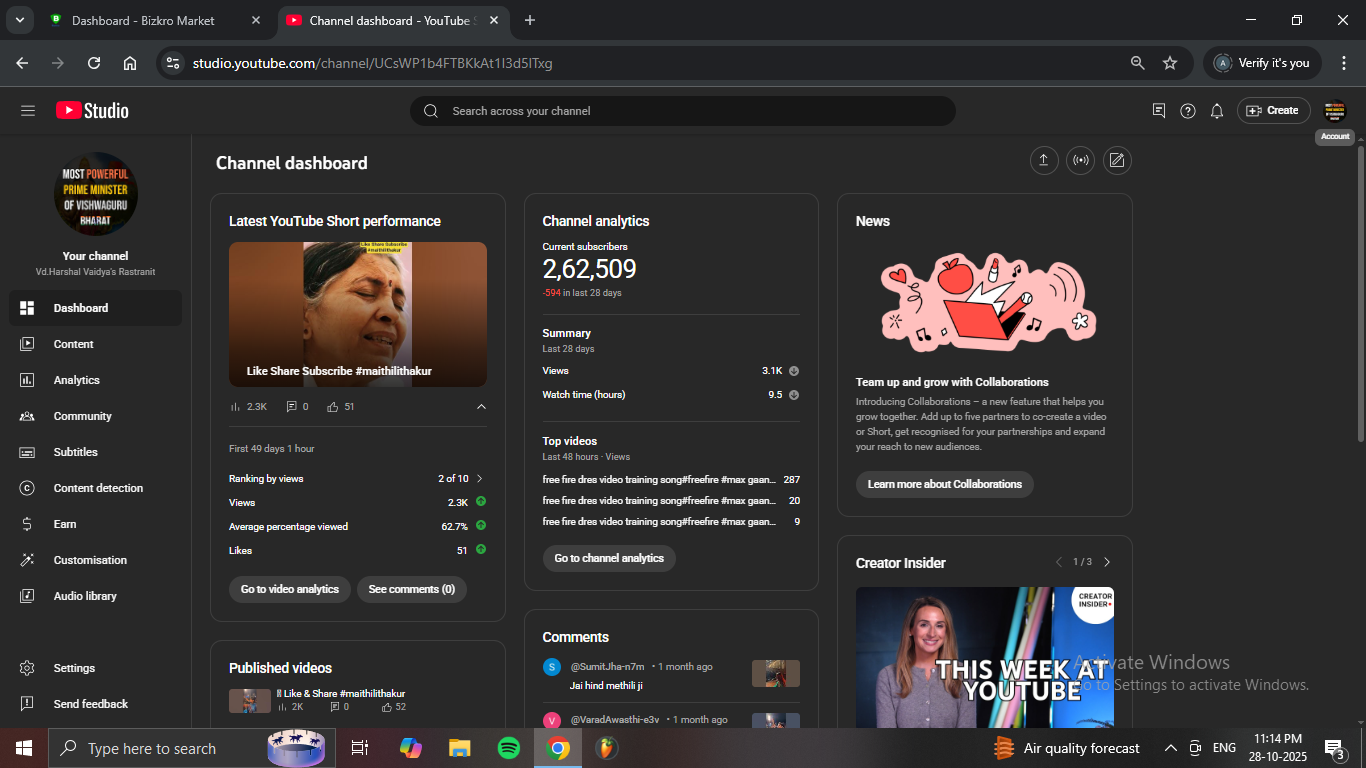
Task: Open Analytics in the sidebar
Action: (76, 380)
